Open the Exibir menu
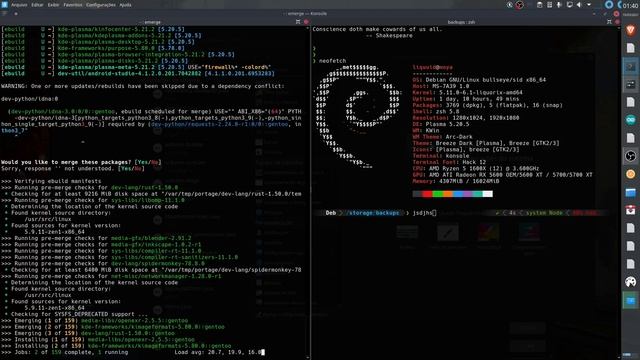640x360 pixels. click(53, 5)
